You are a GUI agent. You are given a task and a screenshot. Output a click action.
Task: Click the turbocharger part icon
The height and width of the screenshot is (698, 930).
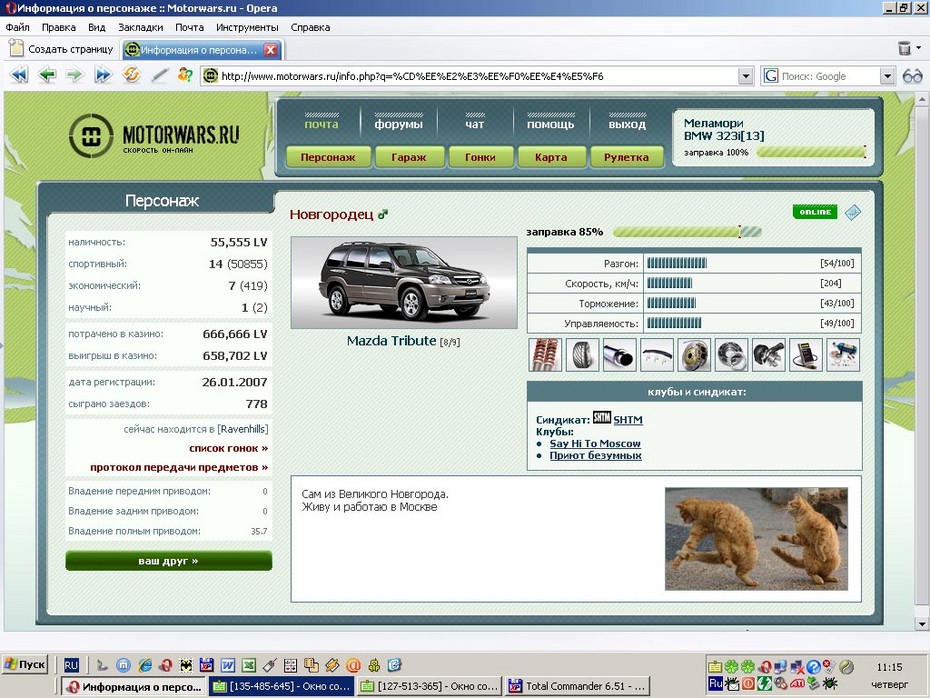pyautogui.click(x=769, y=355)
